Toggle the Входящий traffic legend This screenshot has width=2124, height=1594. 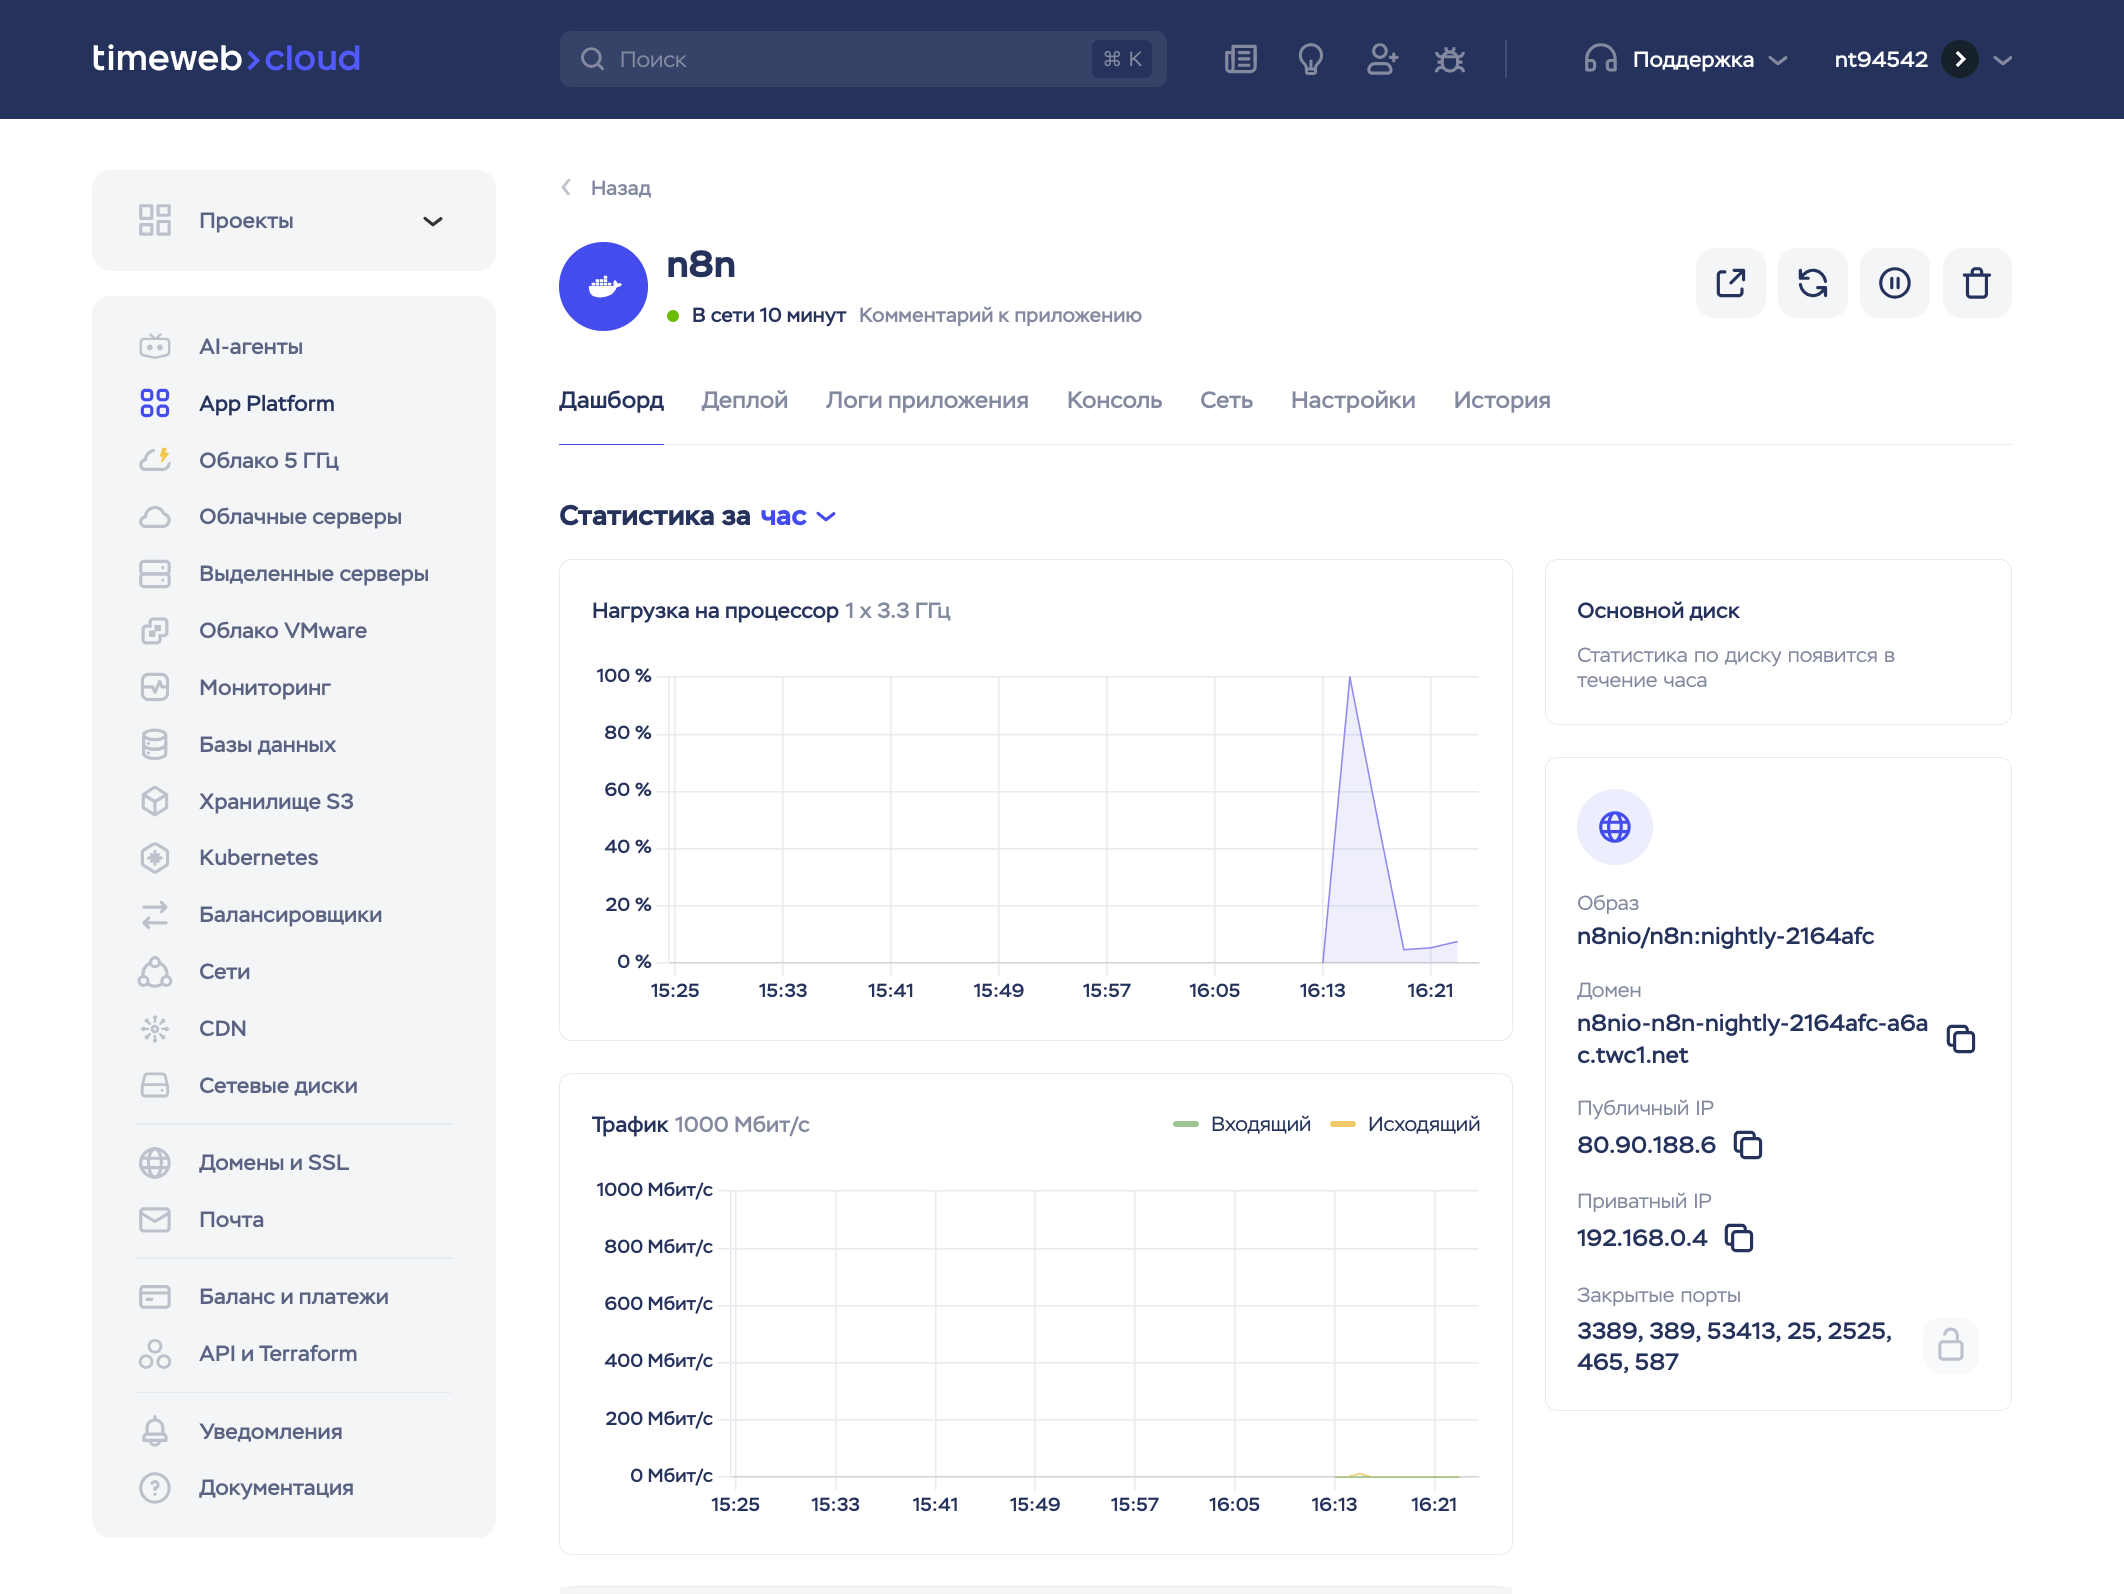click(1242, 1125)
